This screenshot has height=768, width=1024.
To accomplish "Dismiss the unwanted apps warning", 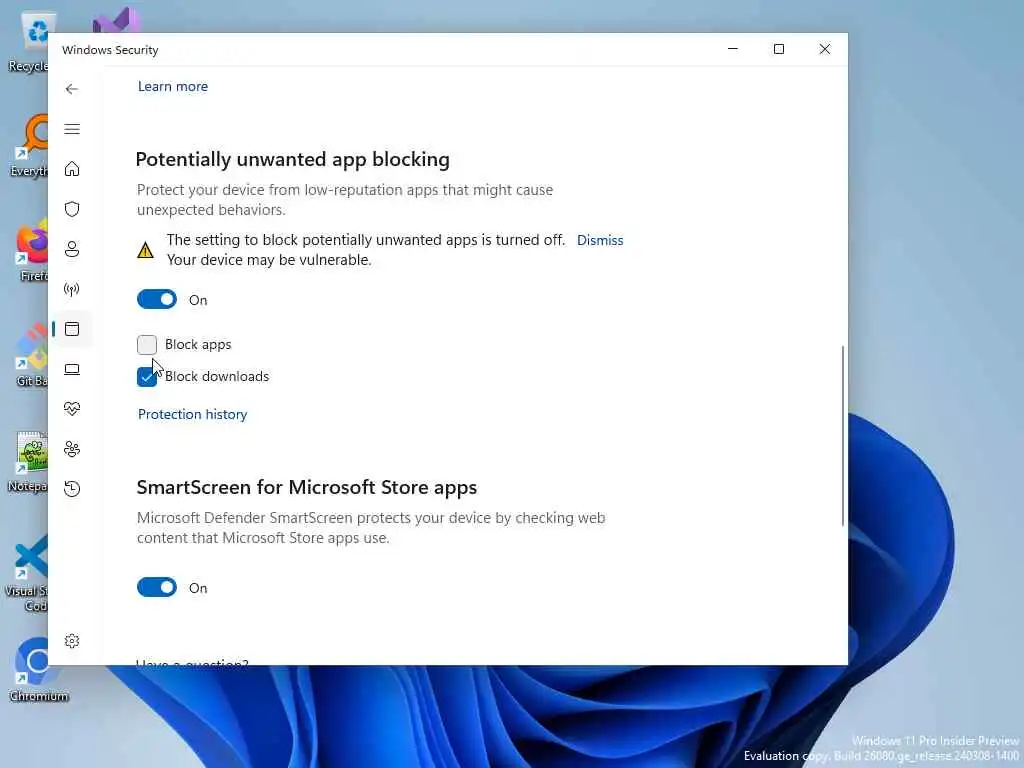I will 600,240.
